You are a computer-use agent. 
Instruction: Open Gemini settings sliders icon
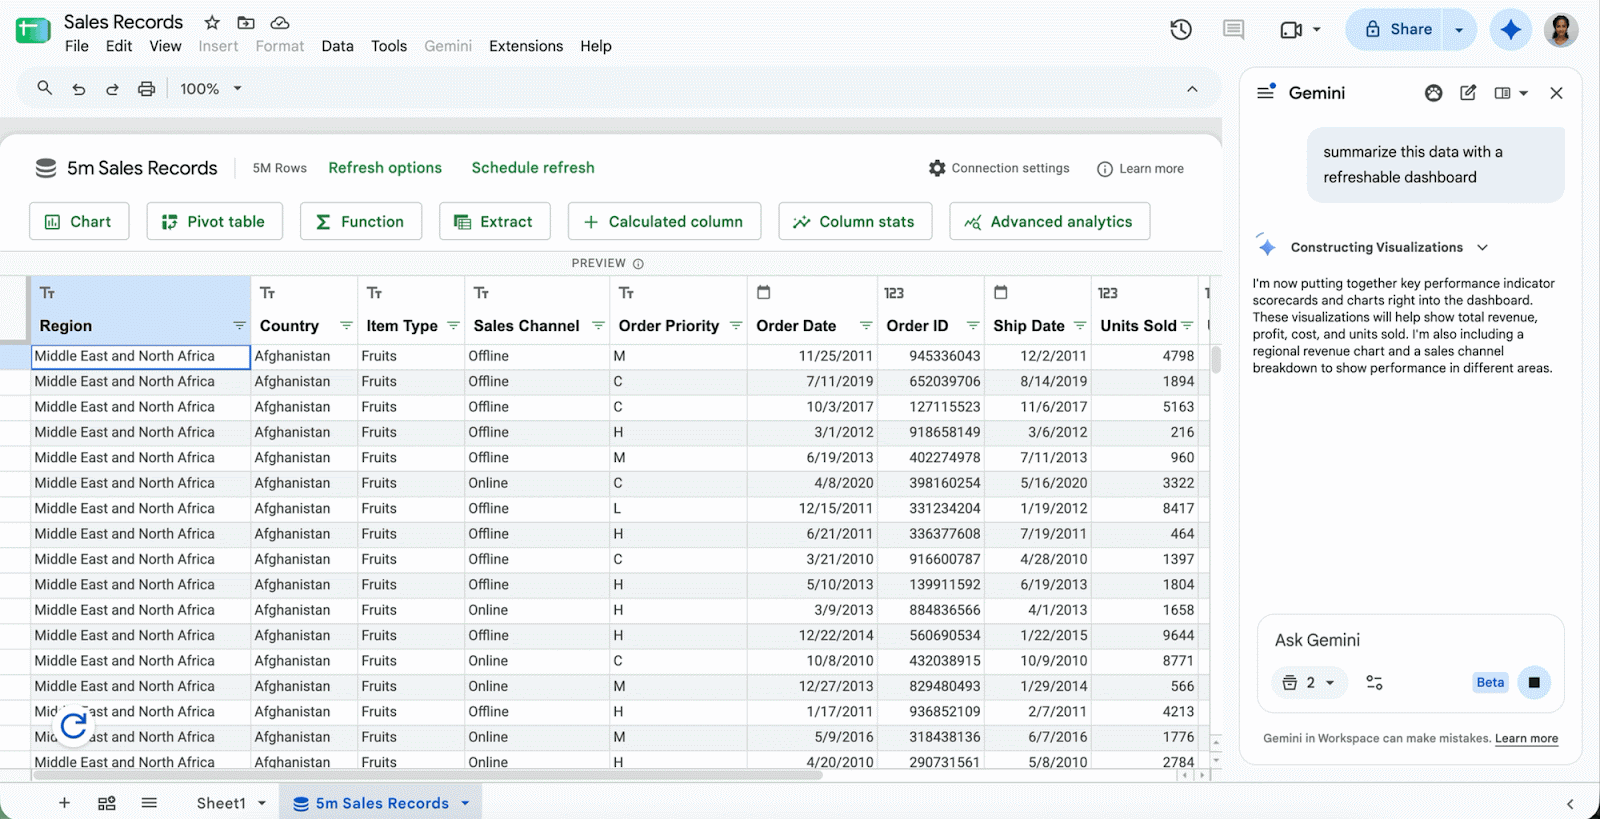tap(1375, 683)
